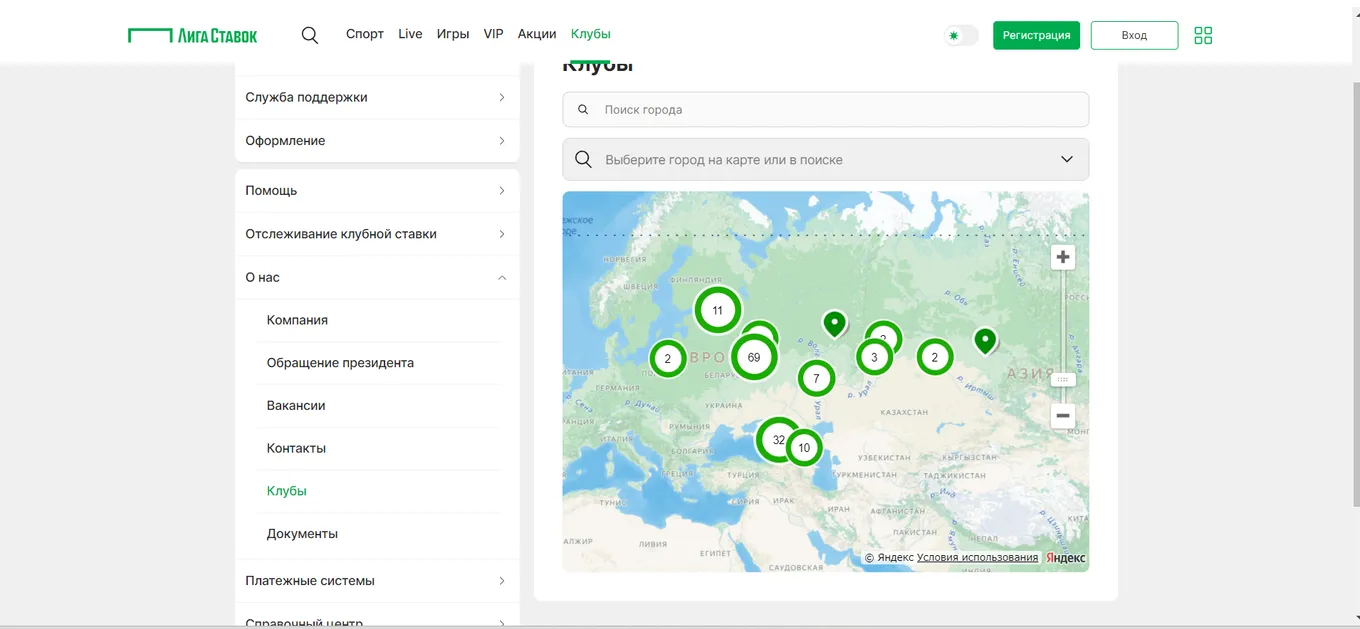Screen dimensions: 1360x629
Task: Go to the 'Live' section
Action: 410,34
